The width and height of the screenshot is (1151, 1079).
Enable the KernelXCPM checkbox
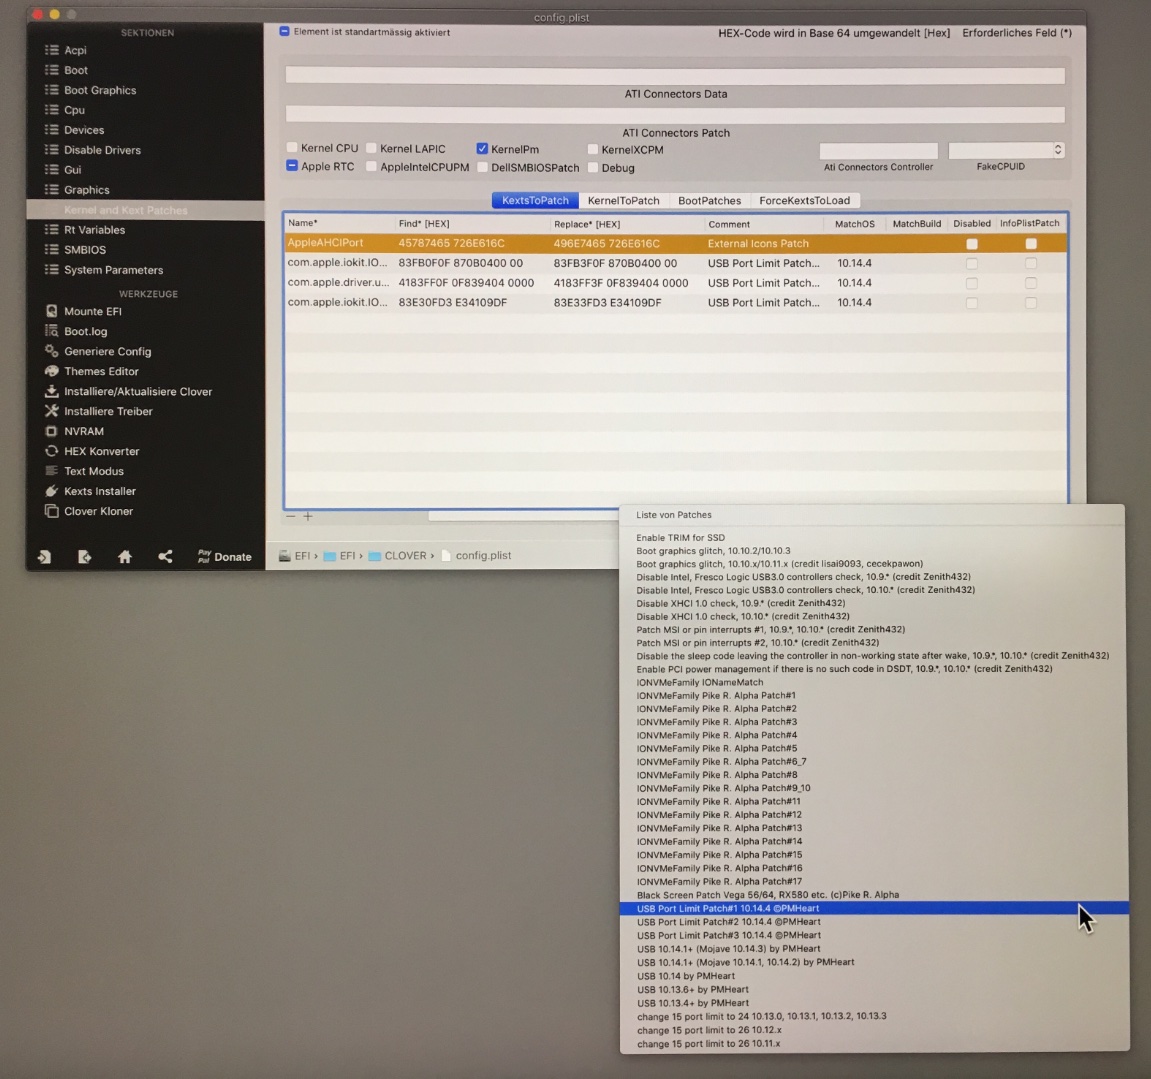click(x=592, y=149)
